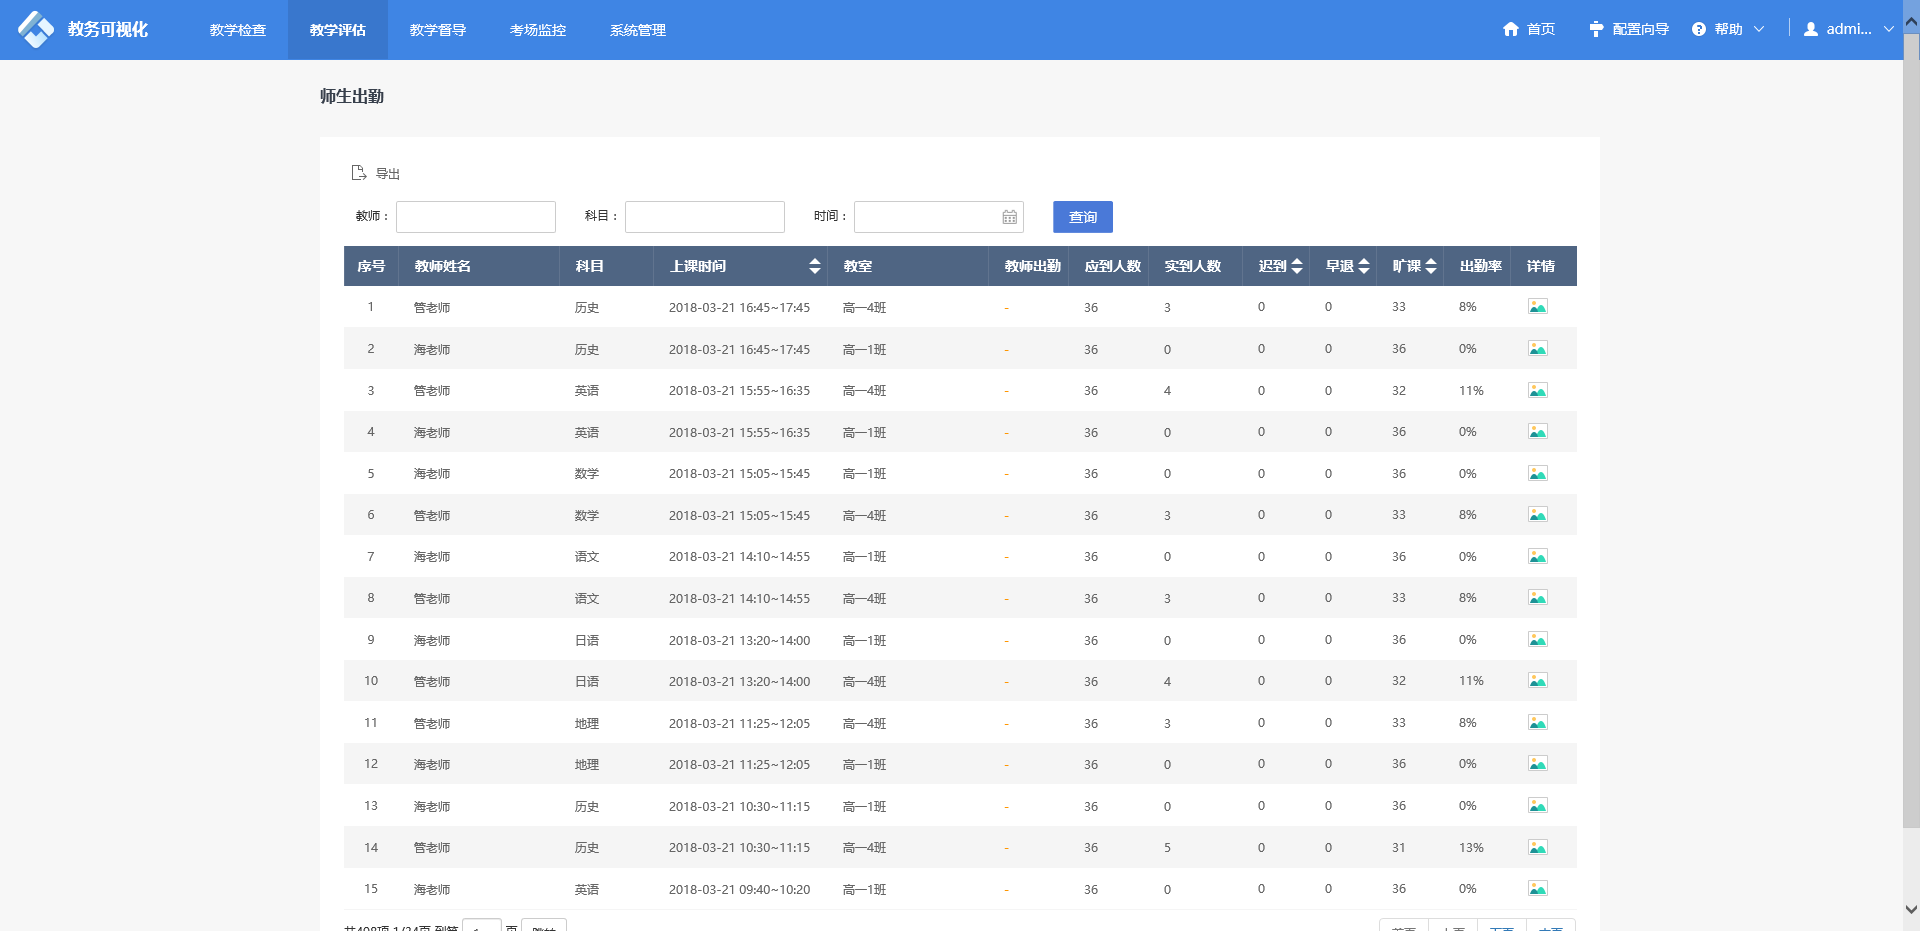Click the 导出 export file icon

(x=359, y=173)
